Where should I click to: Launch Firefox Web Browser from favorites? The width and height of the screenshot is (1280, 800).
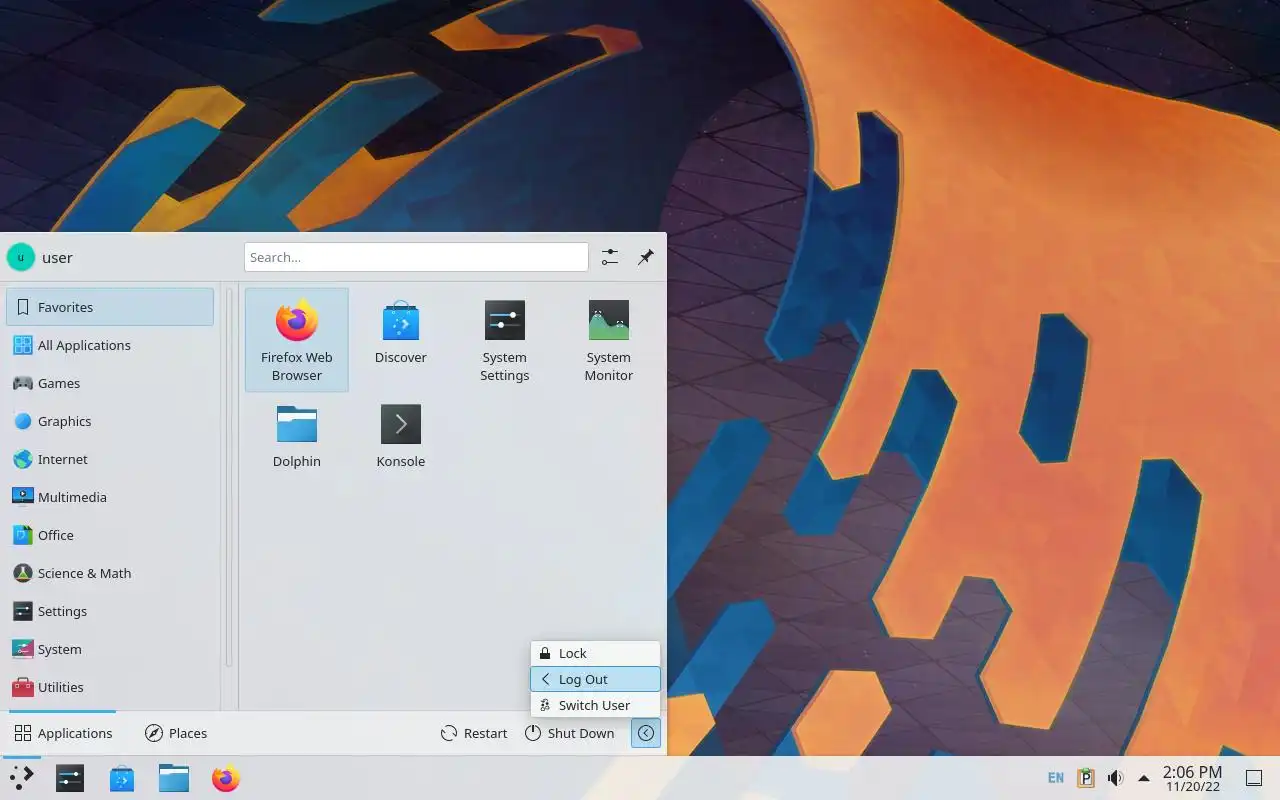(297, 340)
